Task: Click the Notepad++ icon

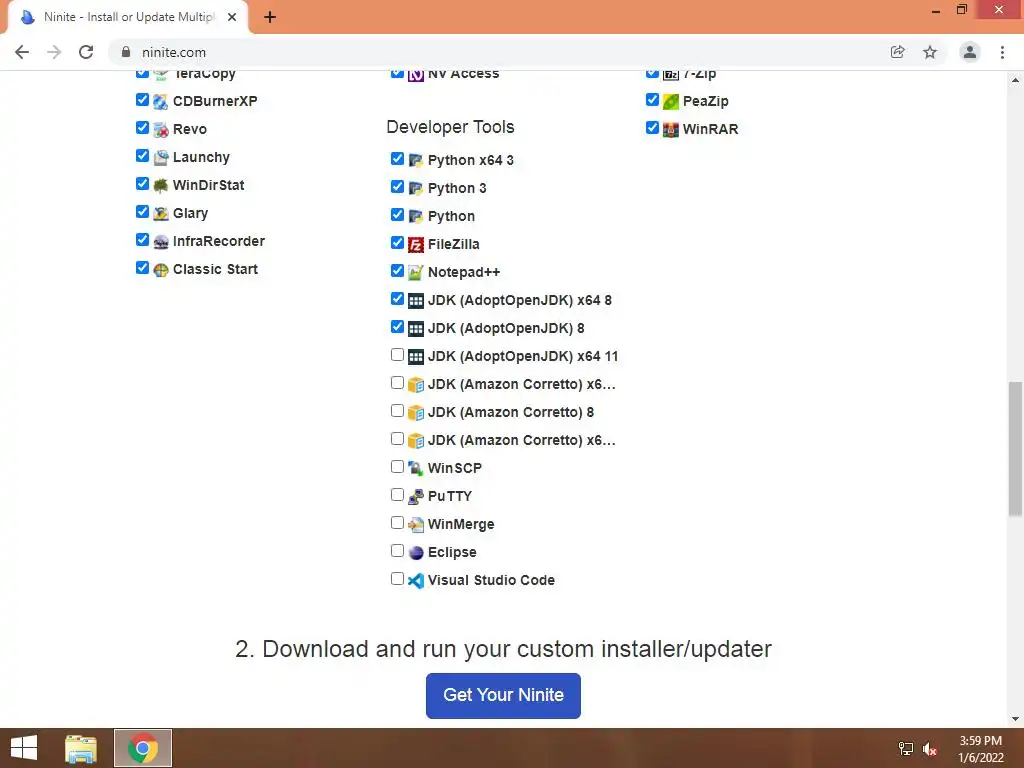Action: click(415, 273)
